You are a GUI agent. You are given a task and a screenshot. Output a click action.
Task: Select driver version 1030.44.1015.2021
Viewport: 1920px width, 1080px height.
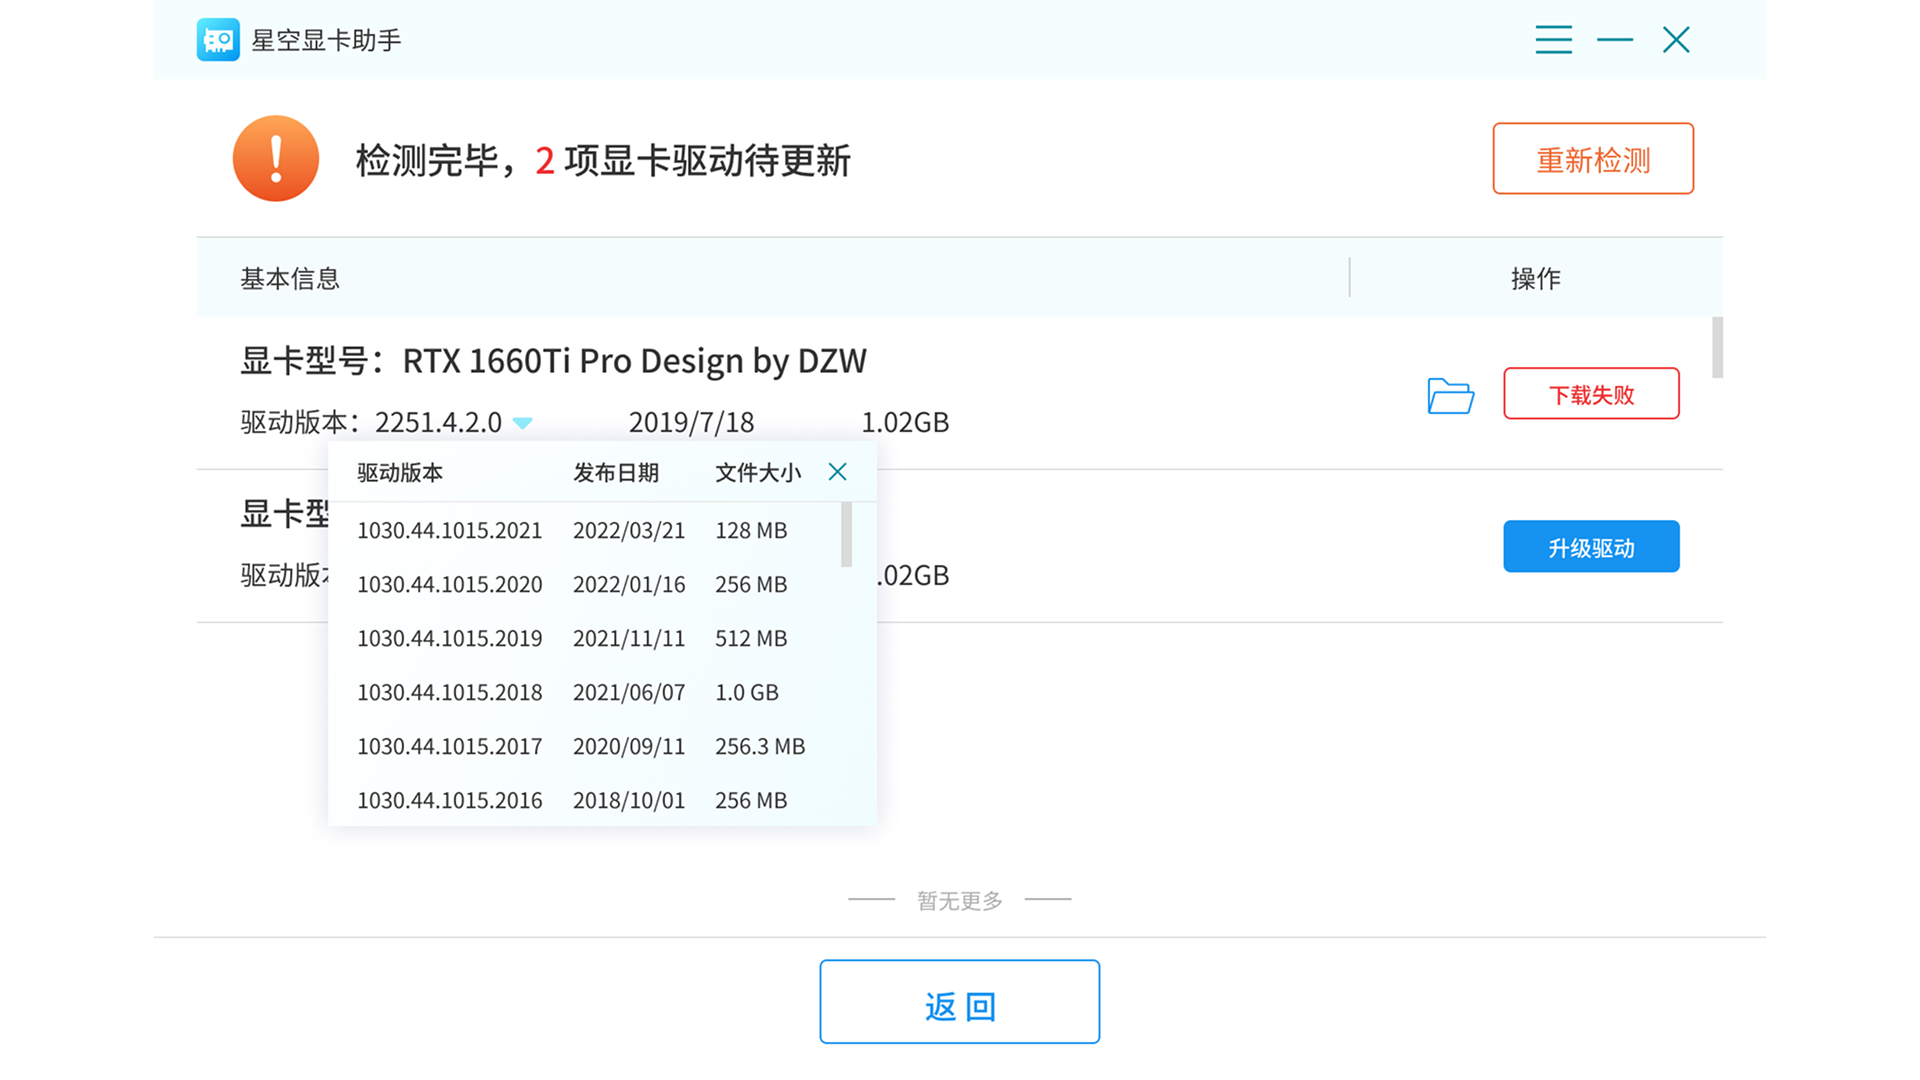coord(449,530)
